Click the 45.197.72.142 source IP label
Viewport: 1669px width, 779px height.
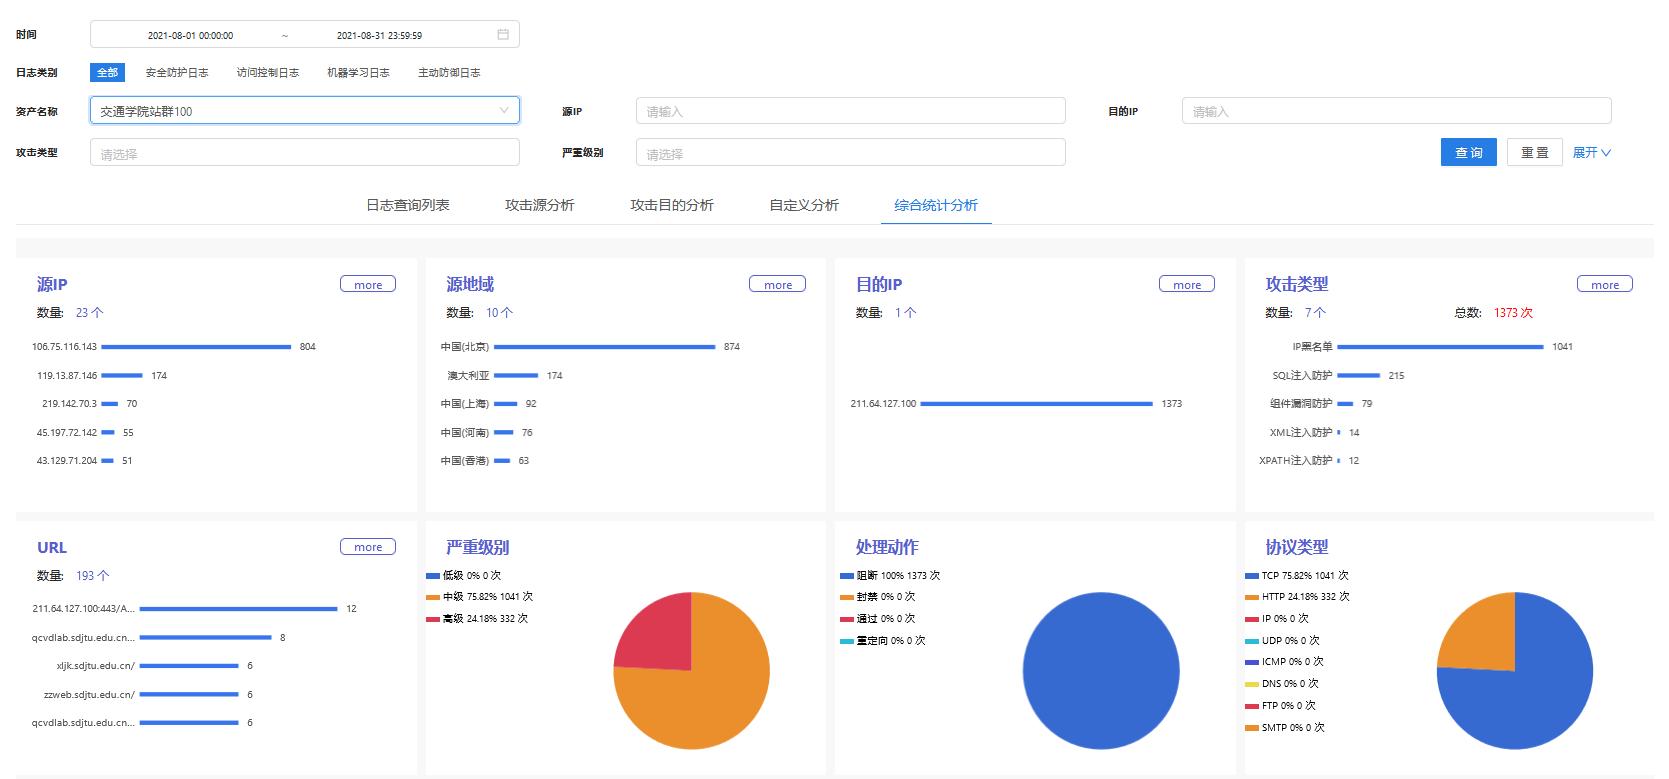(67, 433)
